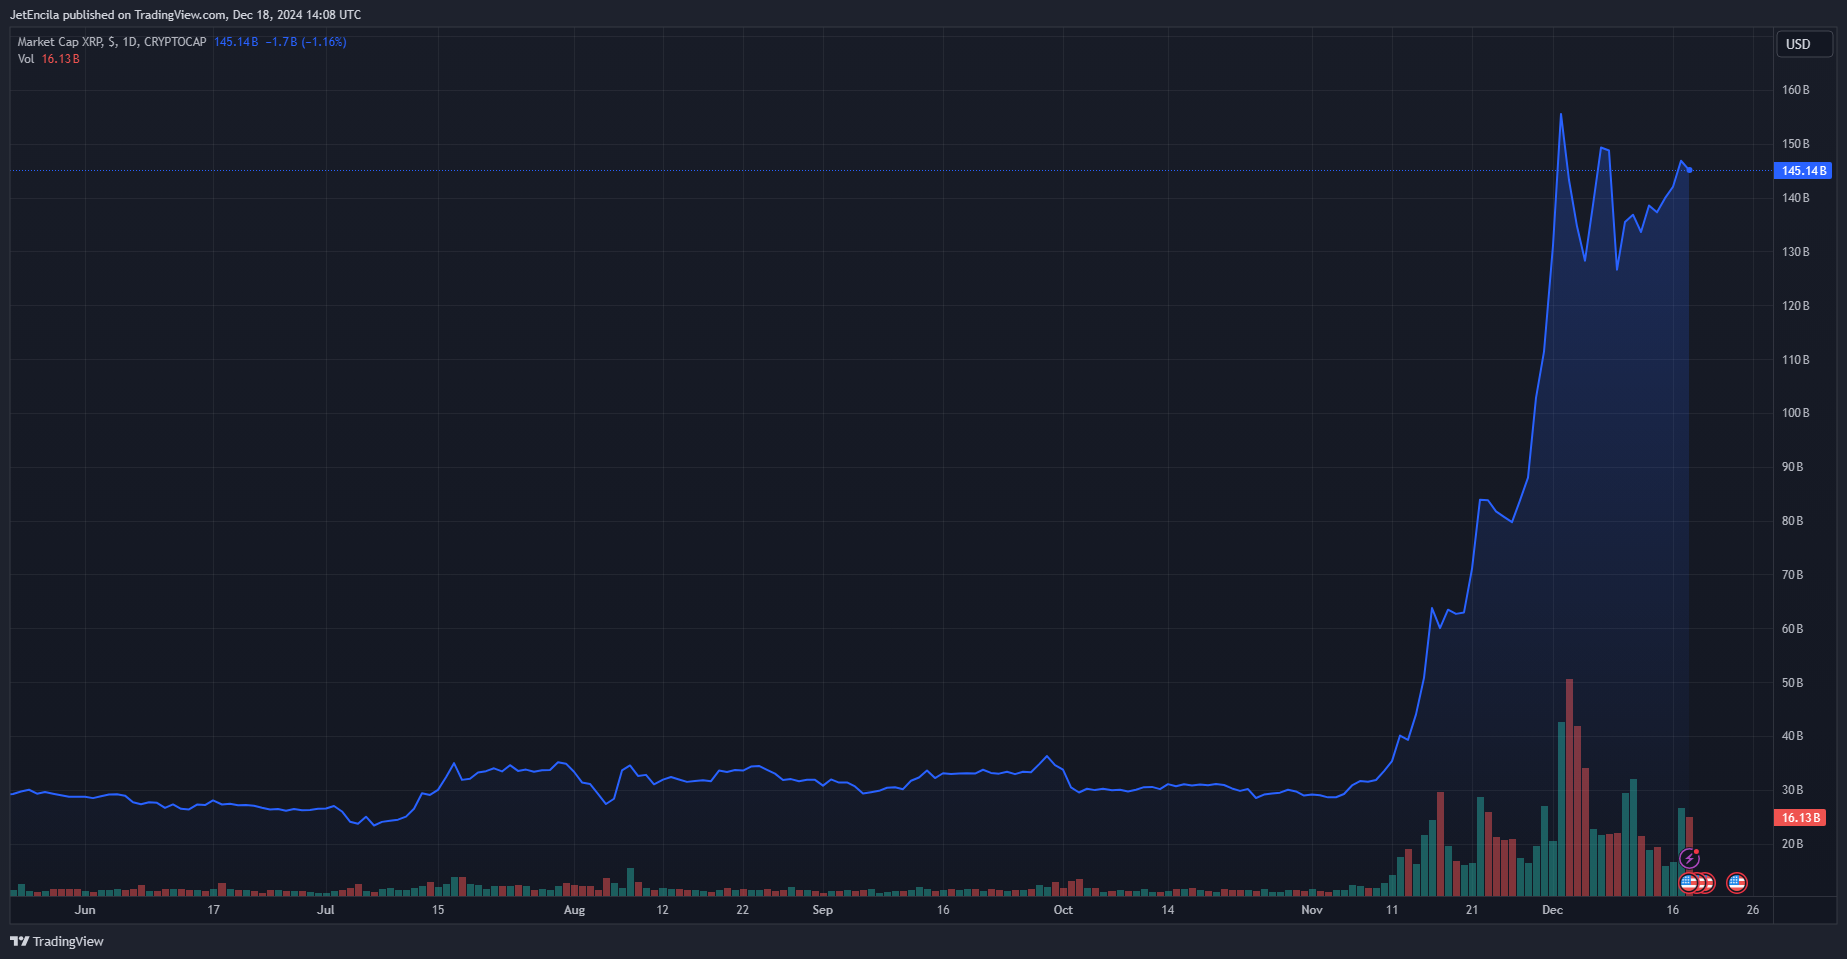1847x959 pixels.
Task: Click the TradingView logo at bottom left
Action: [x=57, y=941]
